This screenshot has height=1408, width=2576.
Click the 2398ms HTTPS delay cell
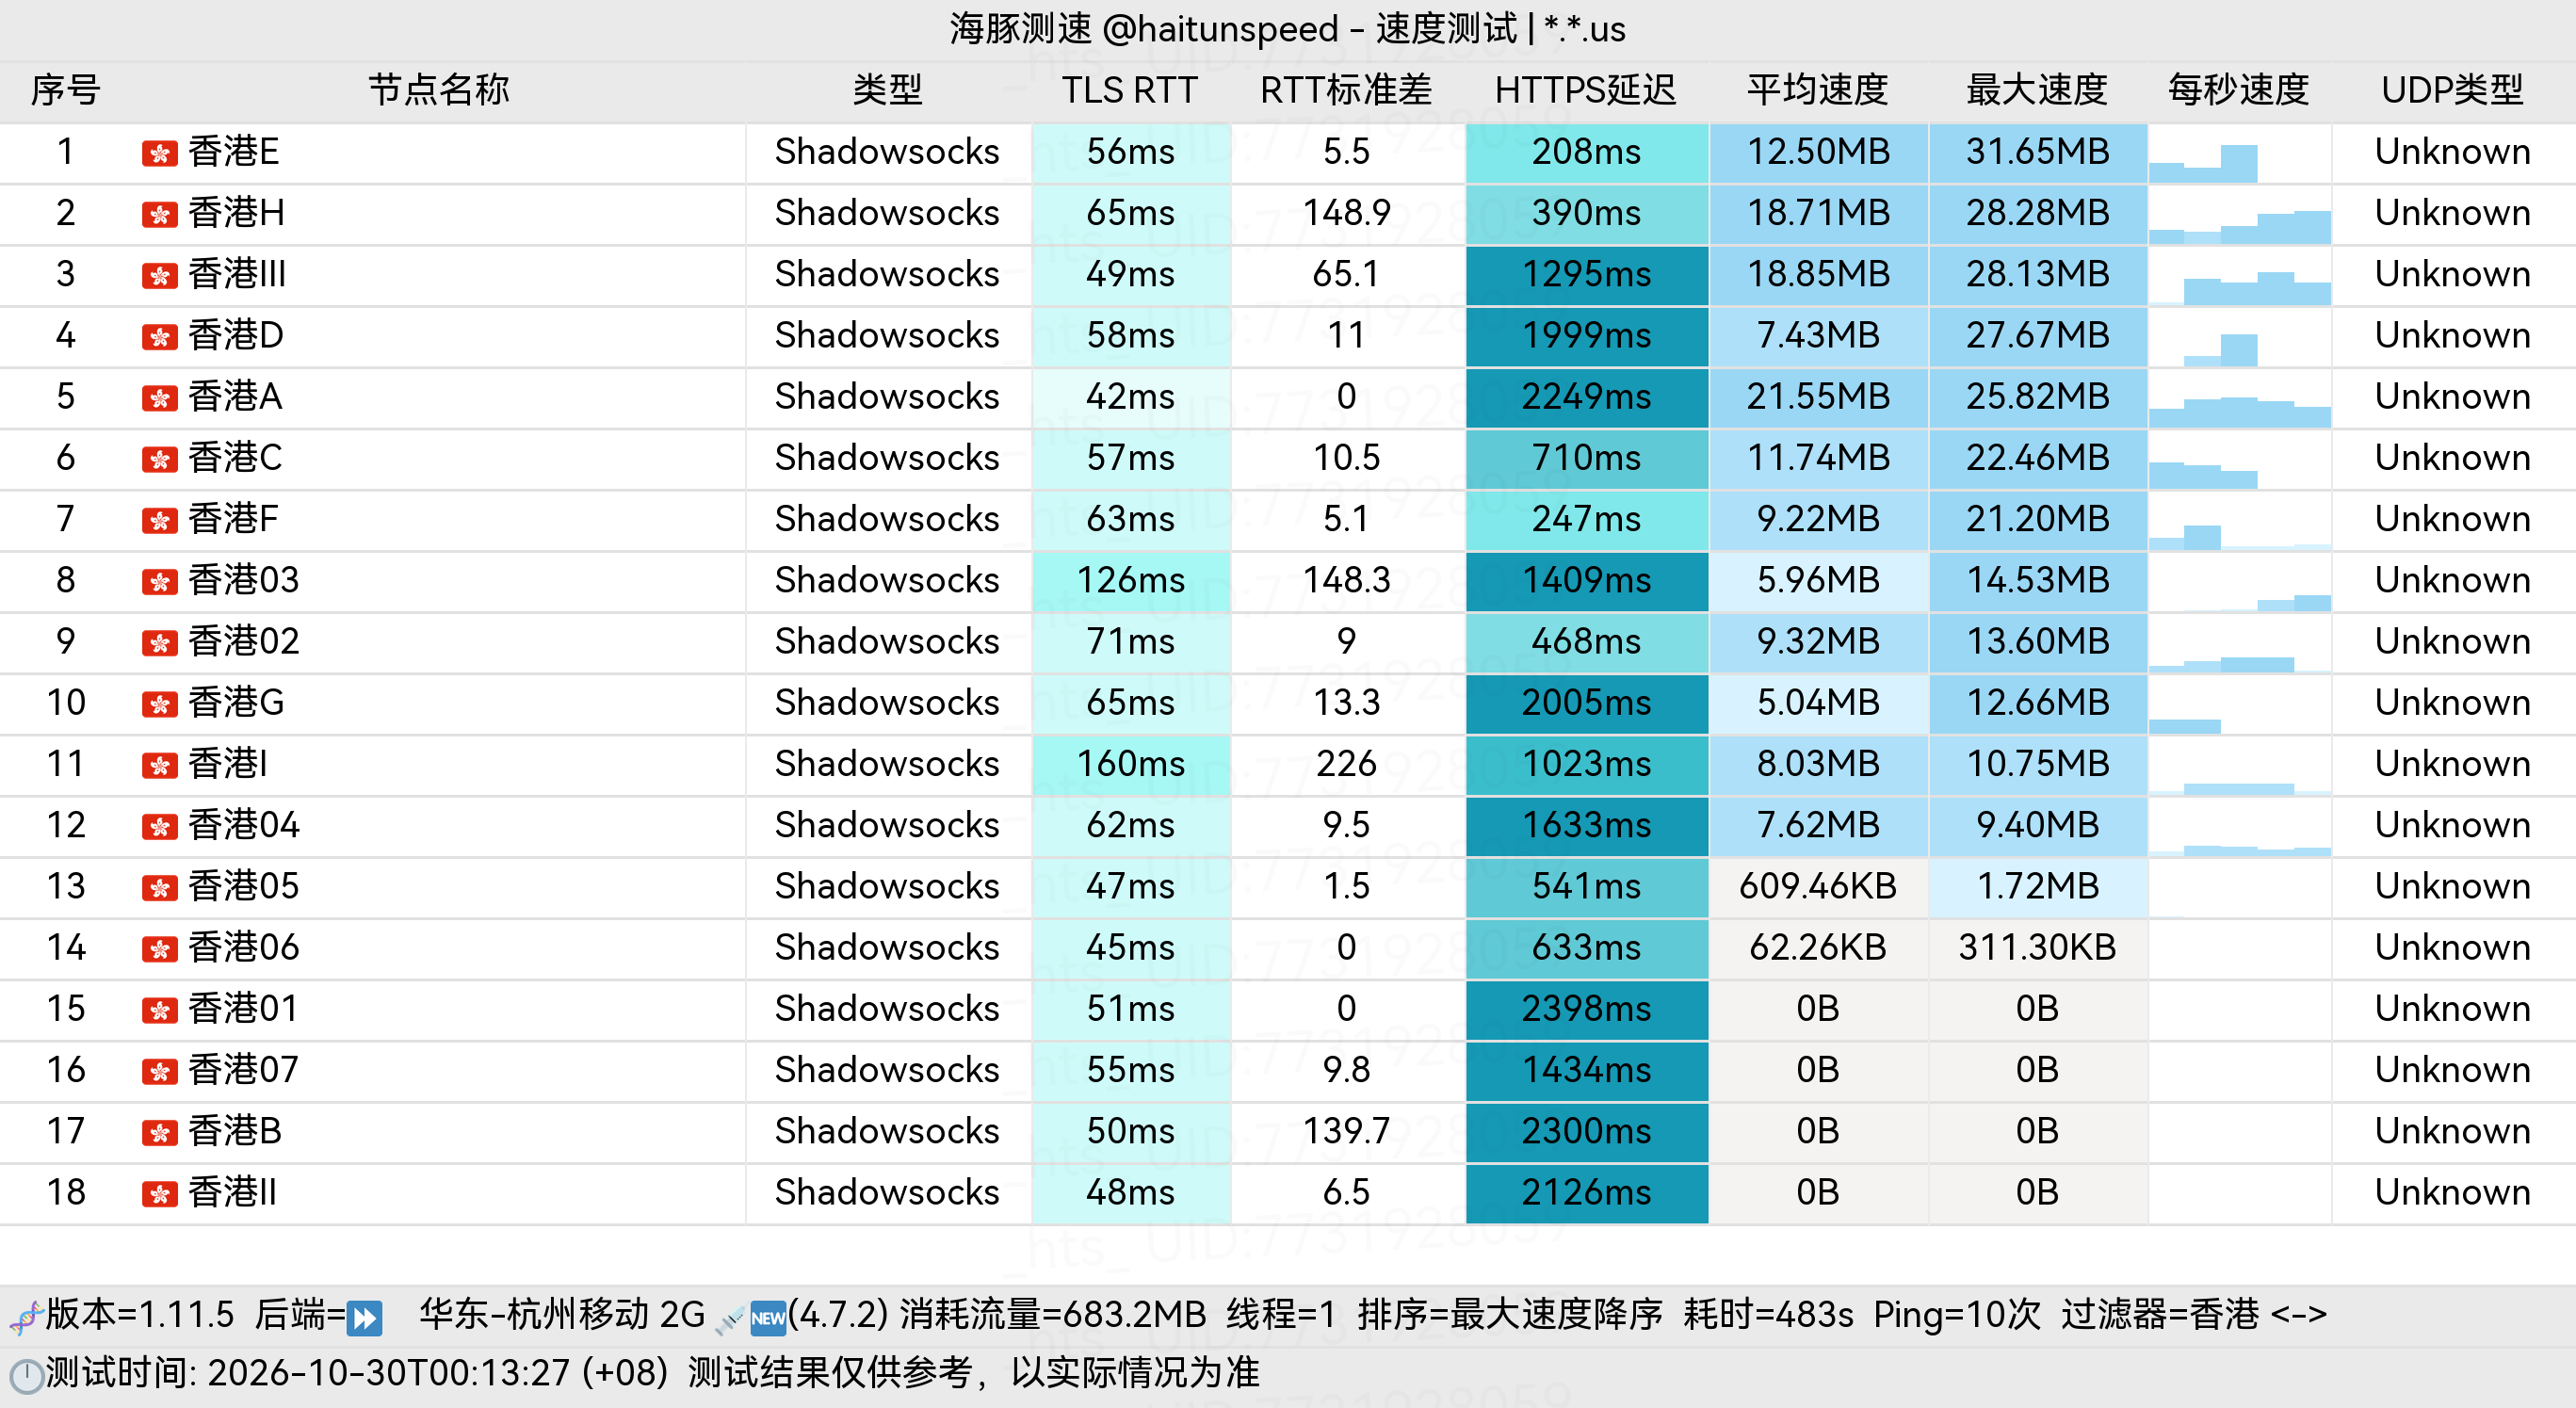1586,1009
